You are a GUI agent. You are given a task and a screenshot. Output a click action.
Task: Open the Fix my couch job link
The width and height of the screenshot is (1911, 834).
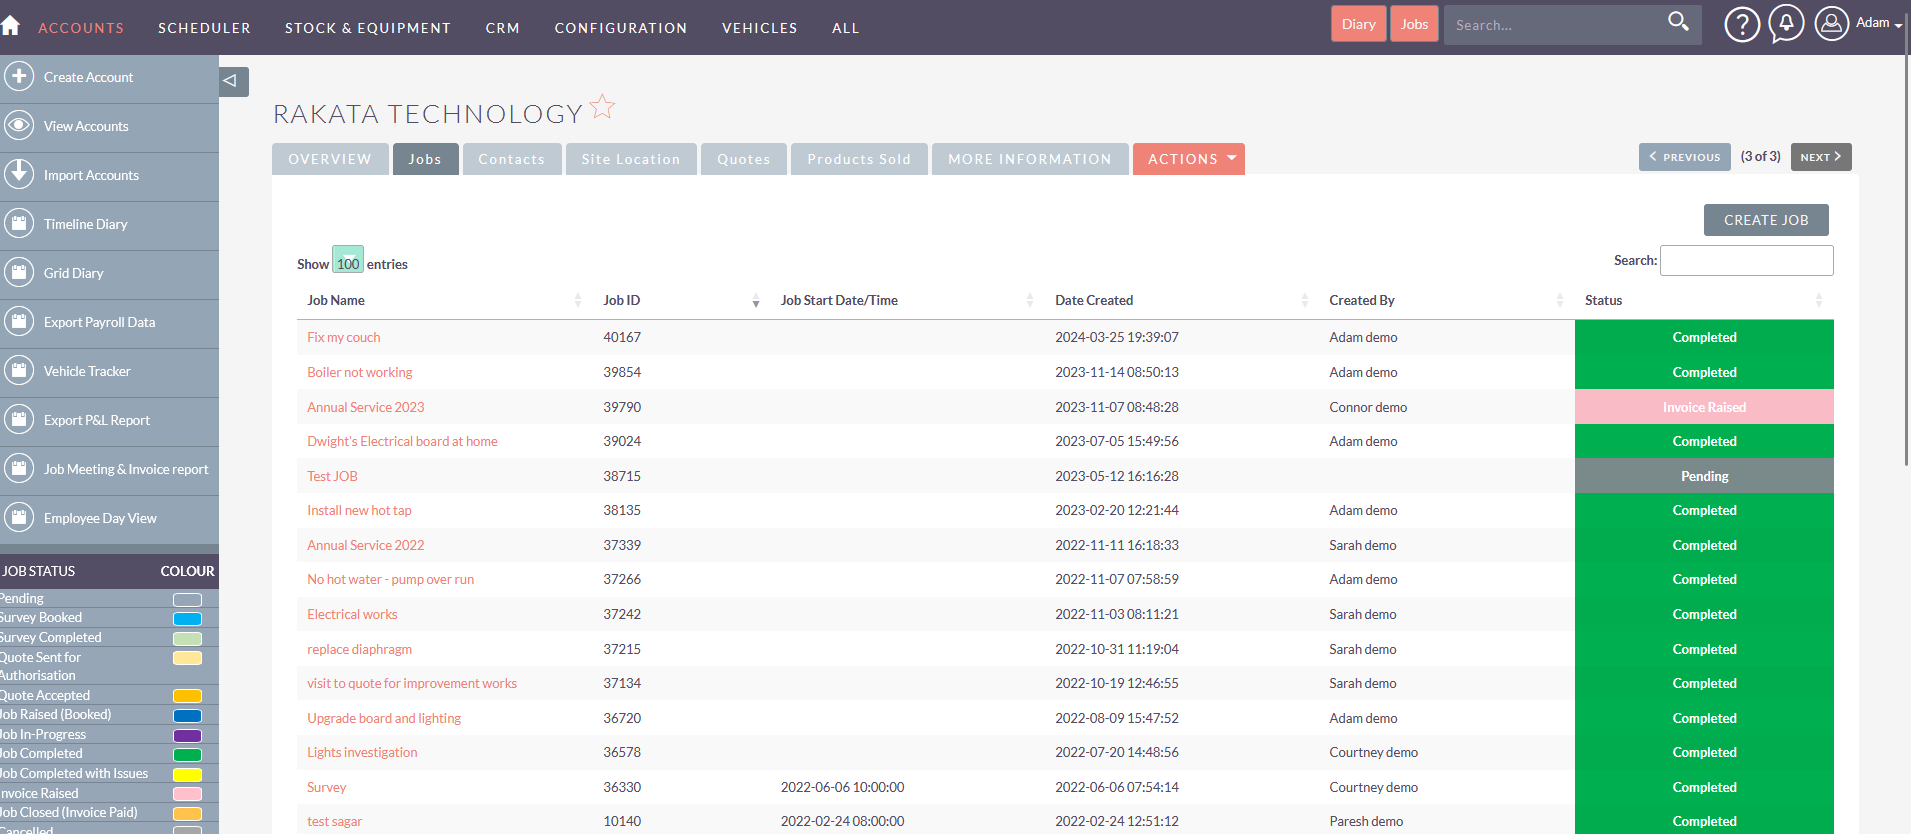(343, 337)
